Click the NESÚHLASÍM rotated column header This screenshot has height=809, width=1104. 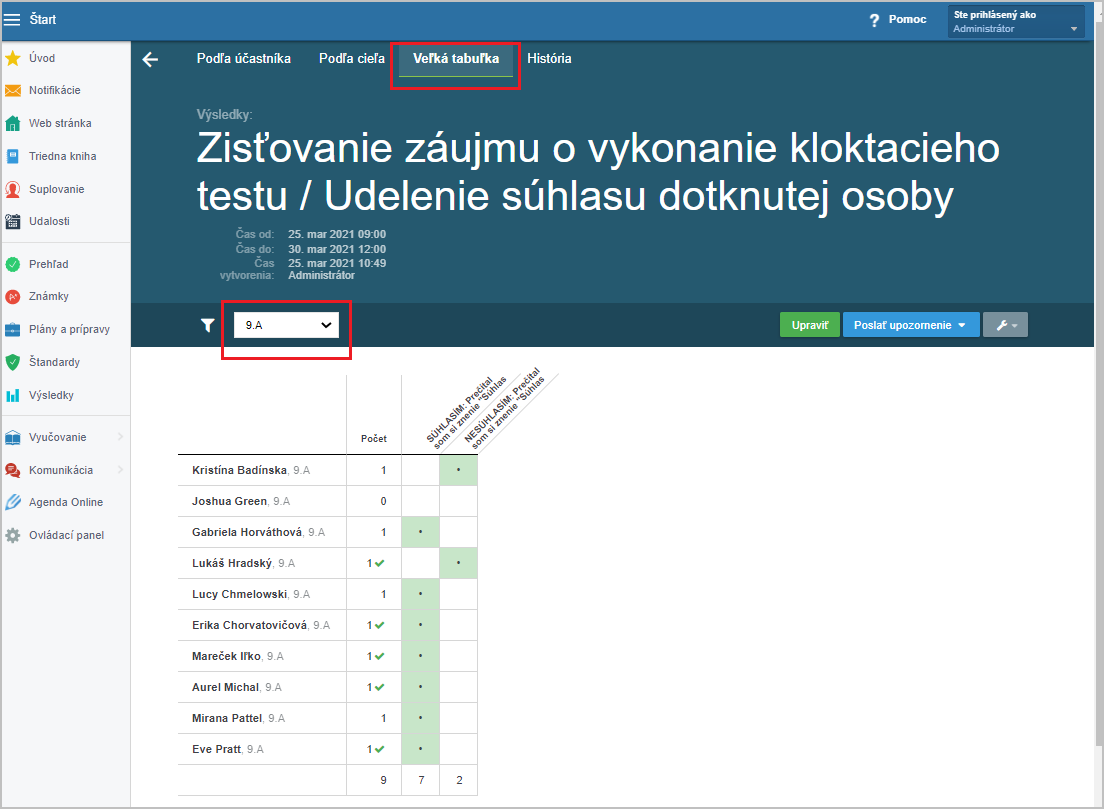504,408
